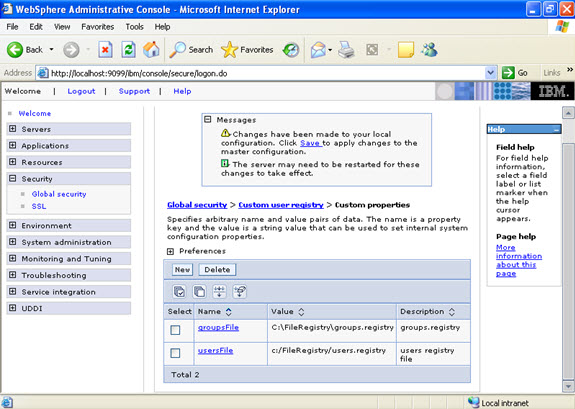The image size is (575, 409).
Task: Click the Deselect all items table icon
Action: [x=199, y=292]
